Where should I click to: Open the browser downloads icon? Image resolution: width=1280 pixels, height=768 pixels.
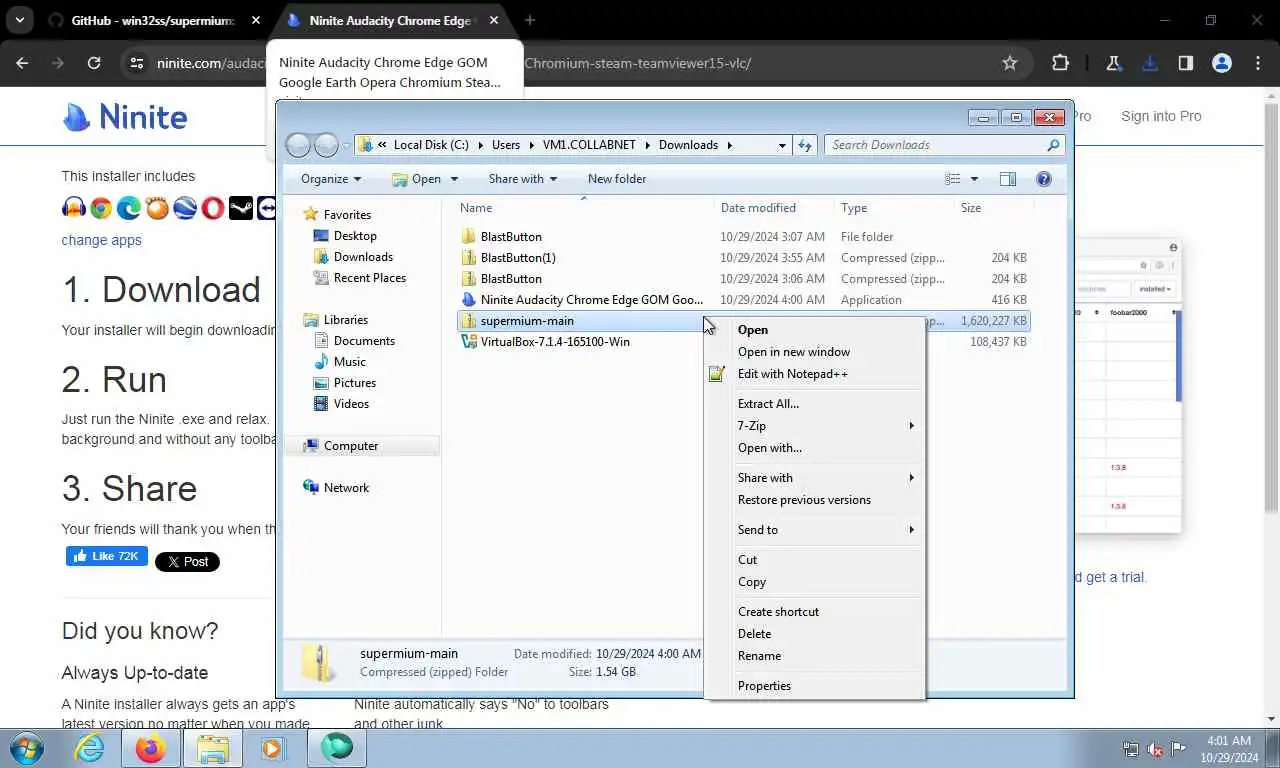(1150, 63)
